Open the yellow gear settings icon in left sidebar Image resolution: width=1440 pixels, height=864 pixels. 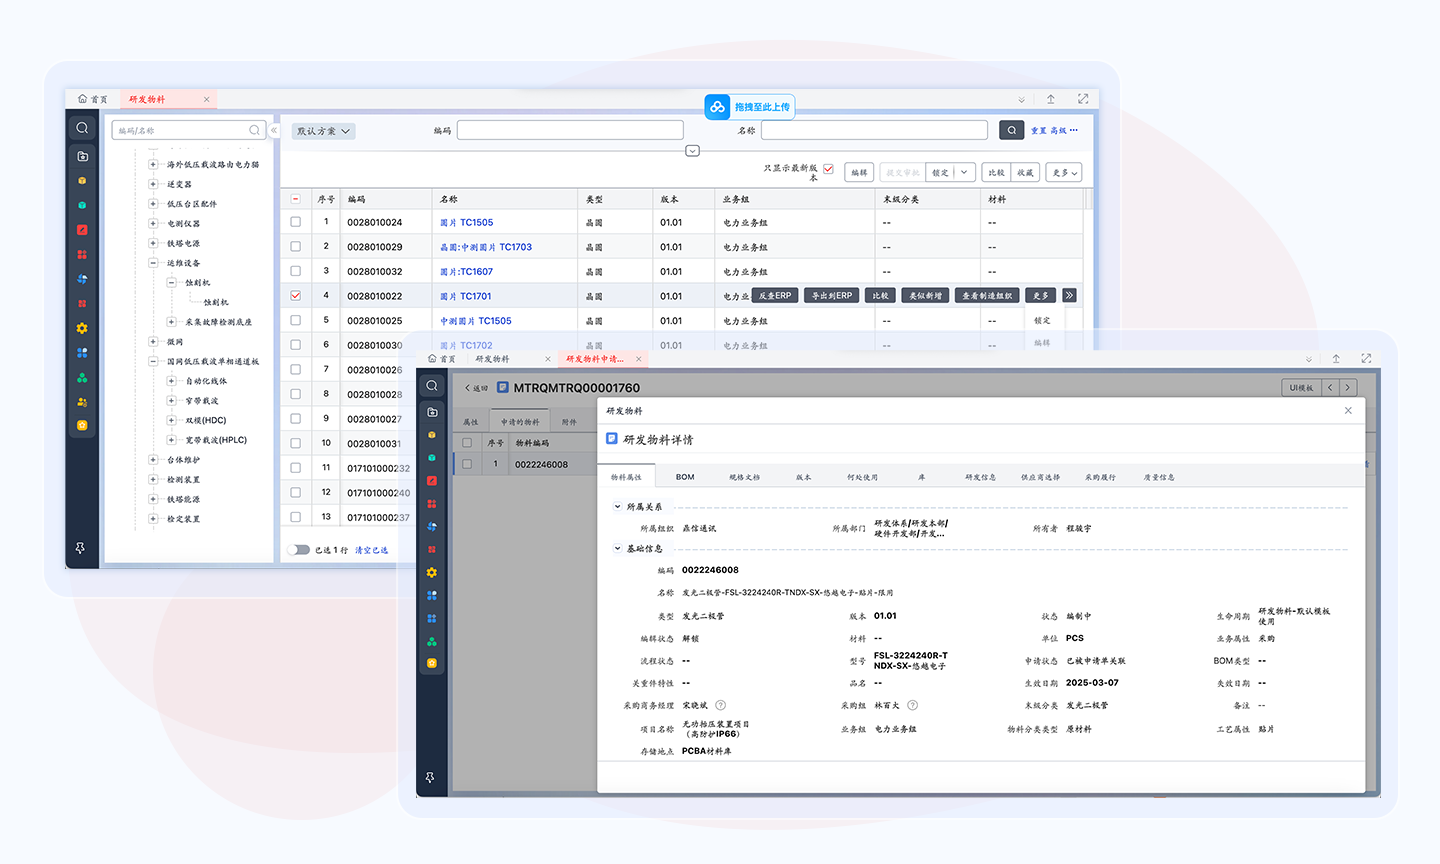[82, 328]
